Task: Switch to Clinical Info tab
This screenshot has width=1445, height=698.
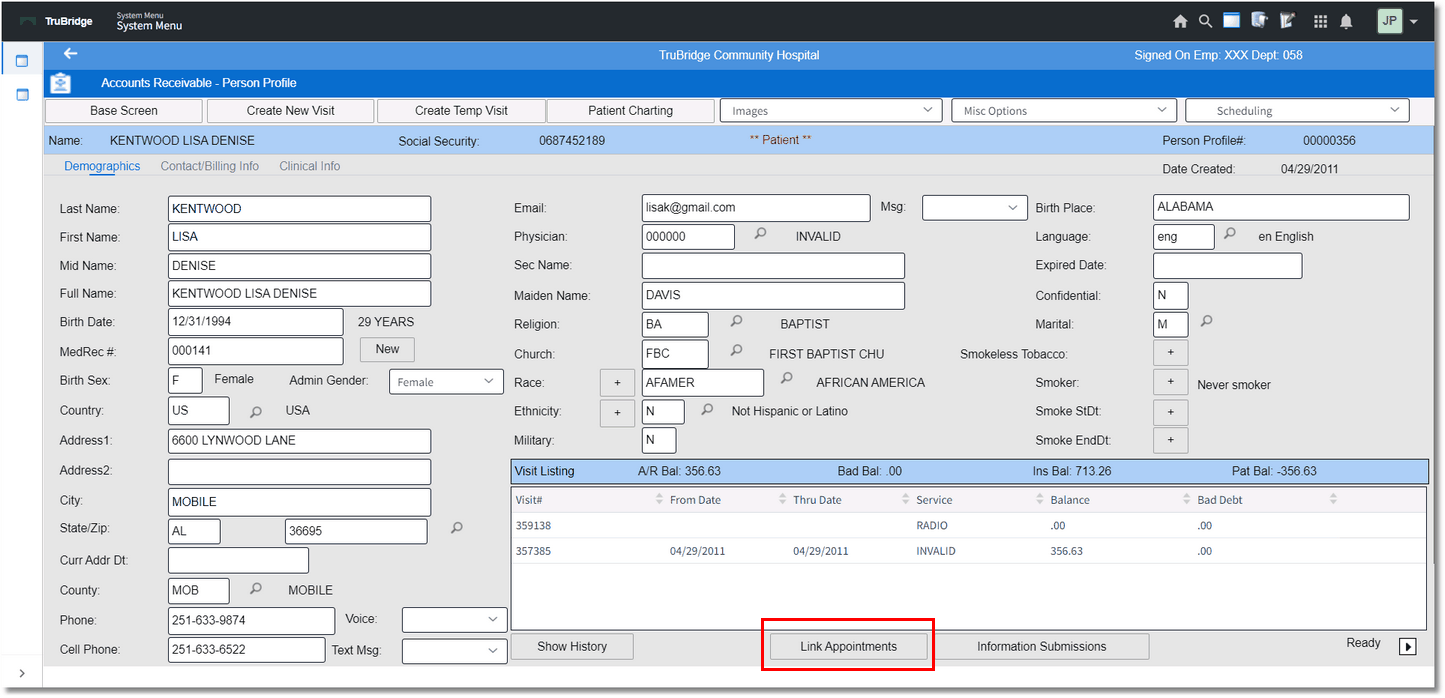Action: (x=310, y=166)
